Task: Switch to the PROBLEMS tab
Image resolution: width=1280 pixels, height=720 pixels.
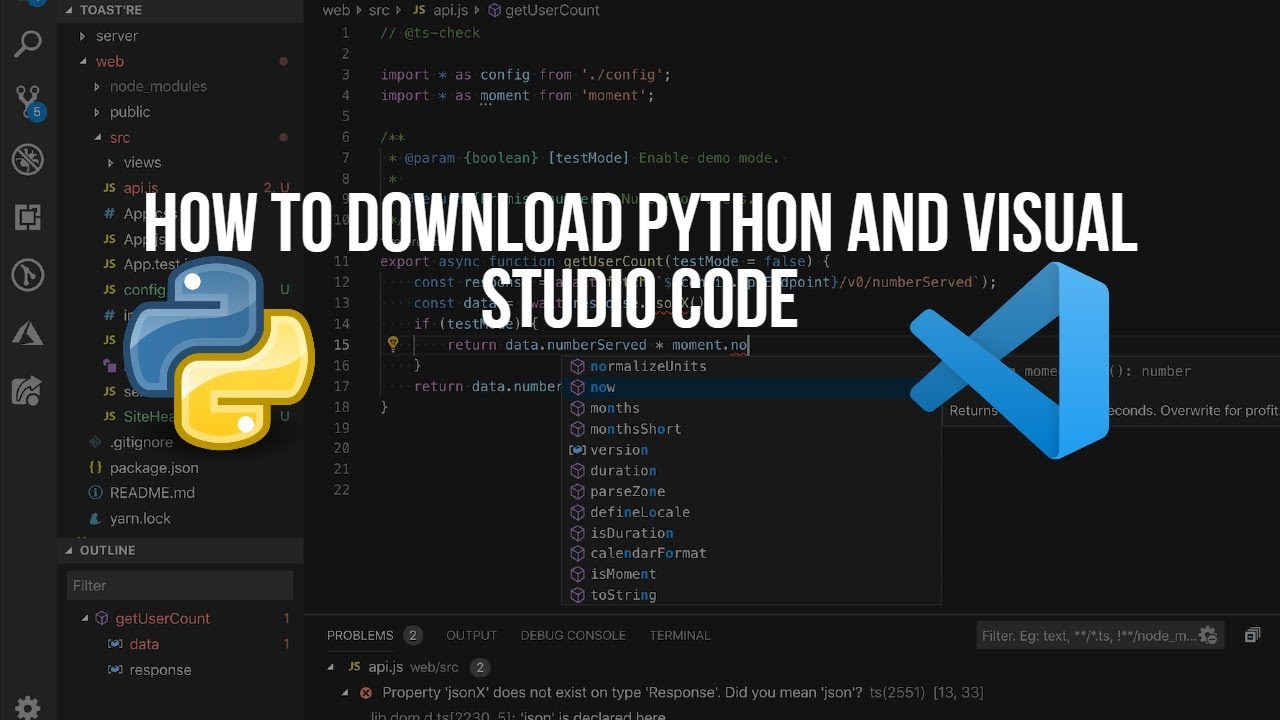Action: [x=360, y=635]
